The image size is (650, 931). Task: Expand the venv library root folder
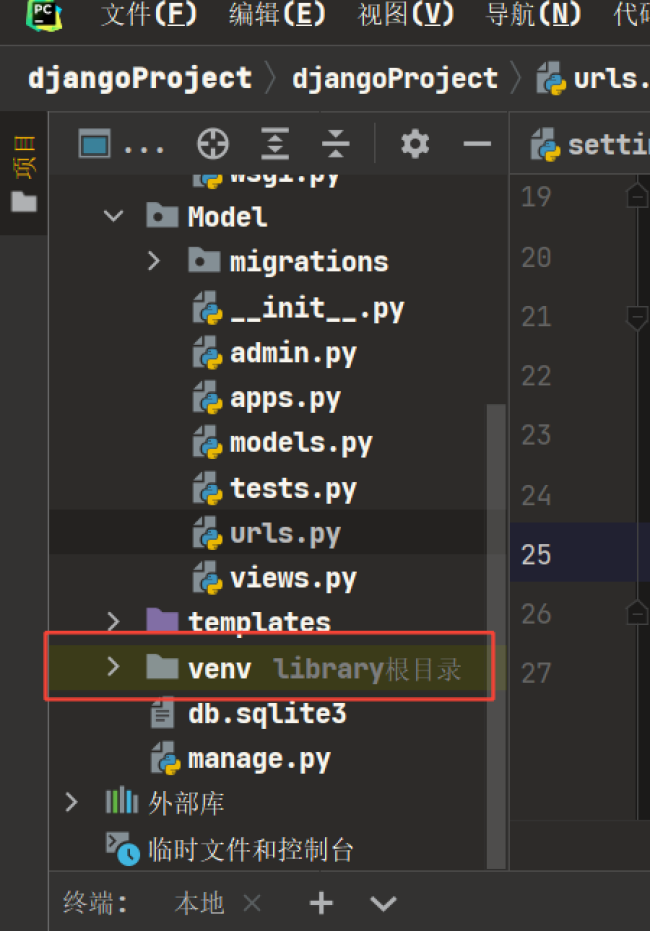point(114,667)
